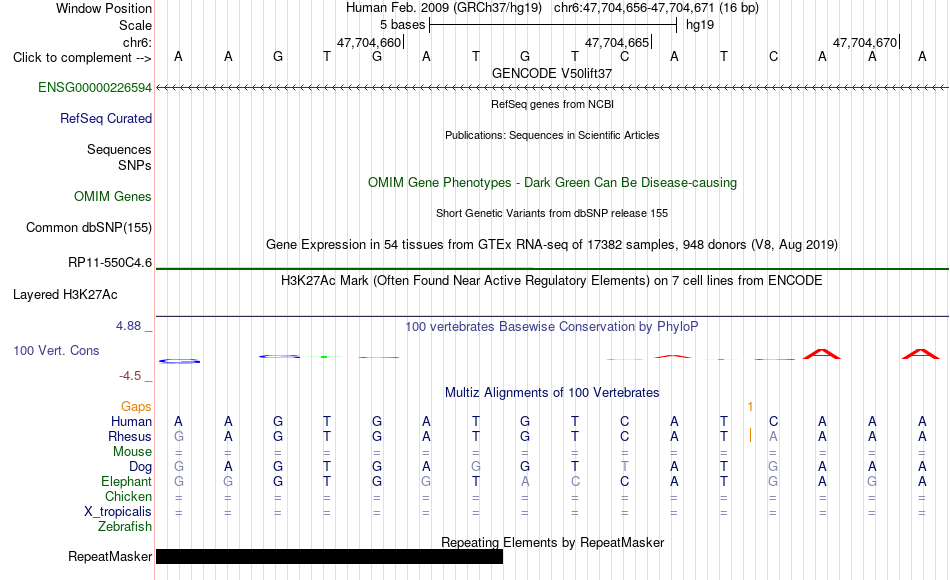Click the X_tropicalis species row label
This screenshot has height=580, width=950.
pos(118,512)
